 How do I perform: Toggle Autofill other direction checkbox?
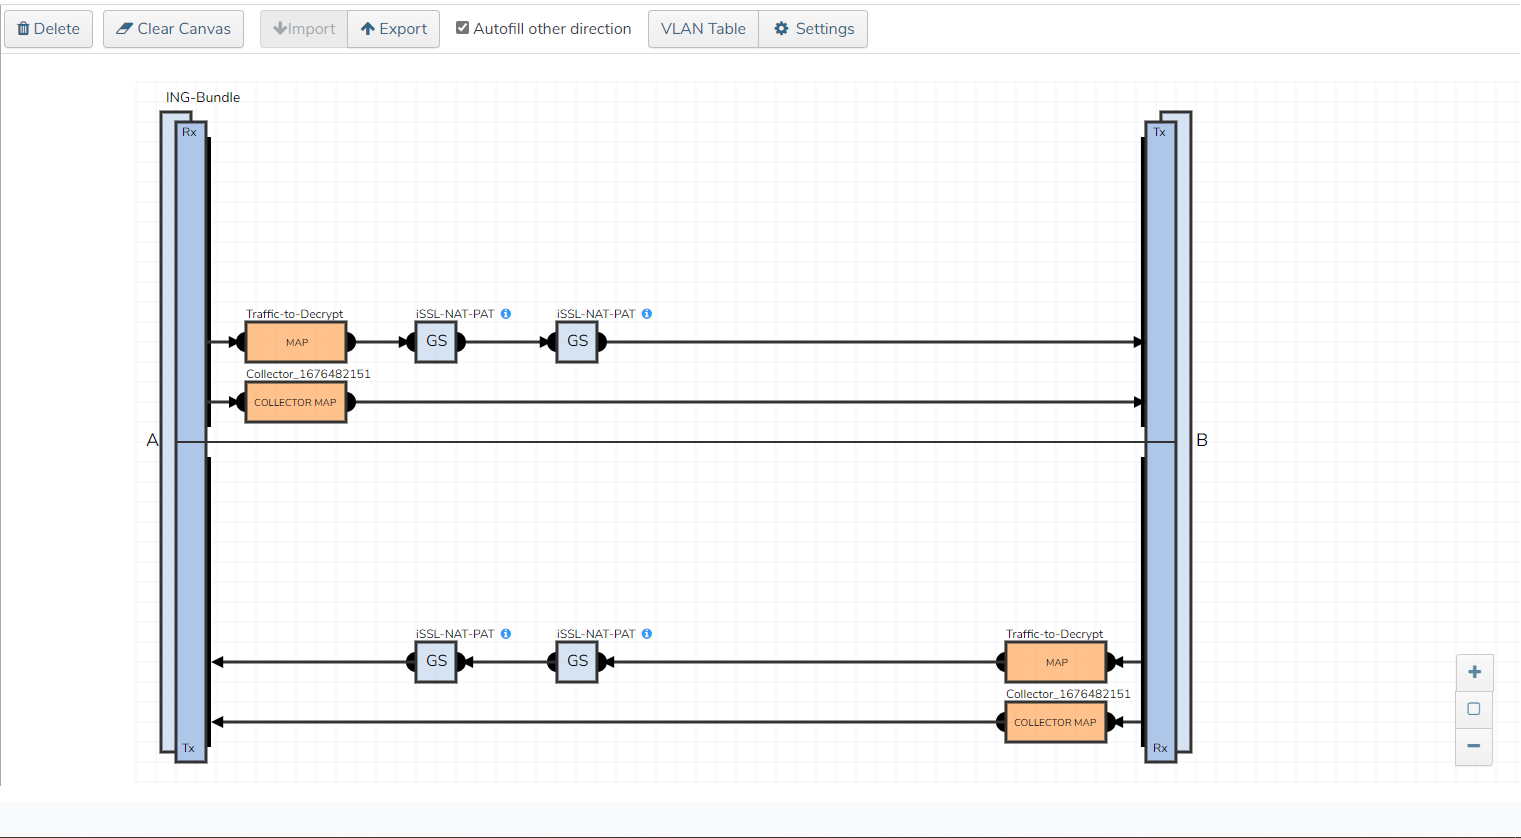click(462, 28)
